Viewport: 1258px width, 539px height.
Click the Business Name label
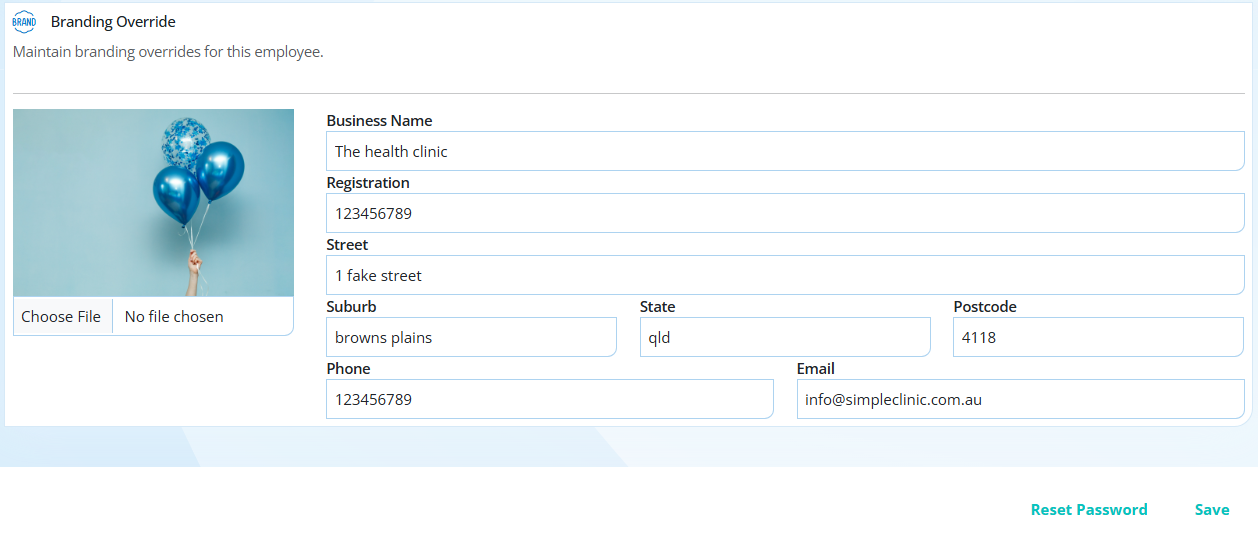(x=379, y=121)
